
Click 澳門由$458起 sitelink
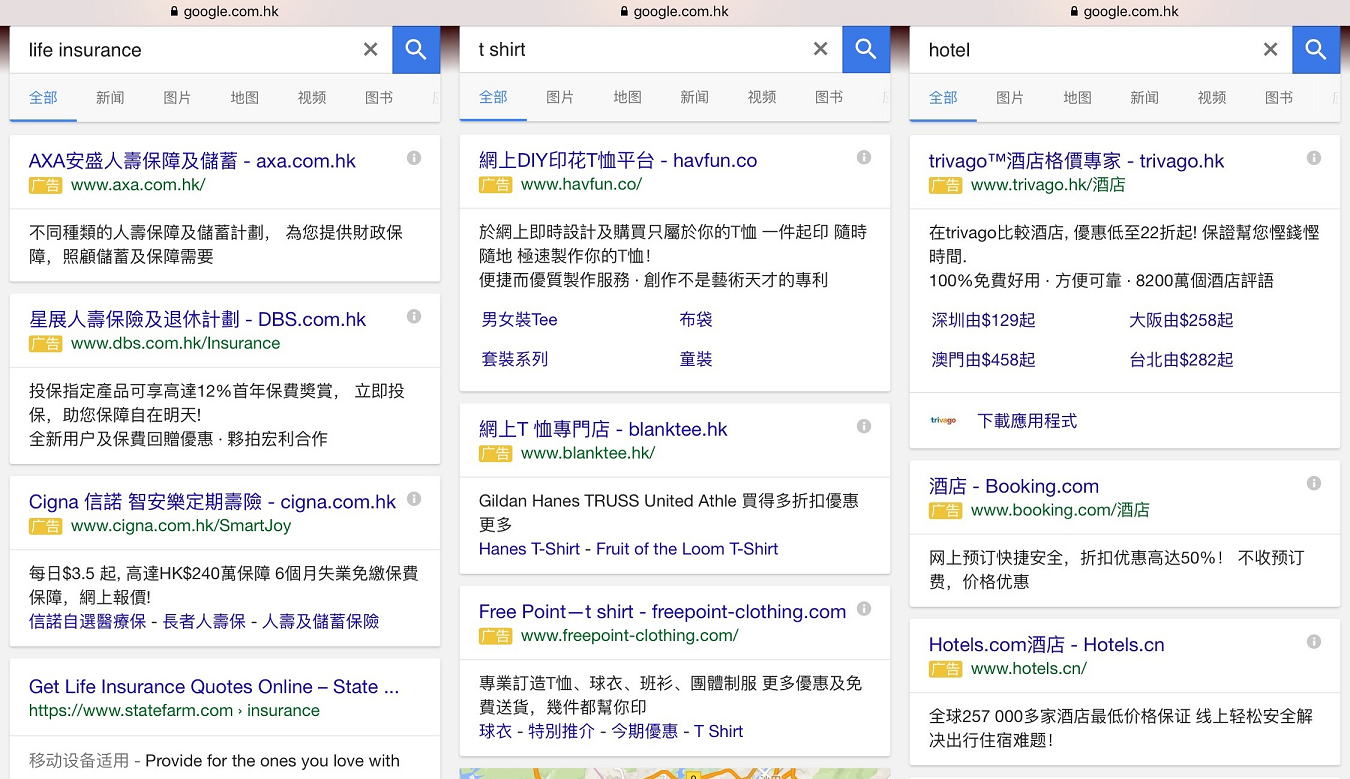tap(983, 359)
